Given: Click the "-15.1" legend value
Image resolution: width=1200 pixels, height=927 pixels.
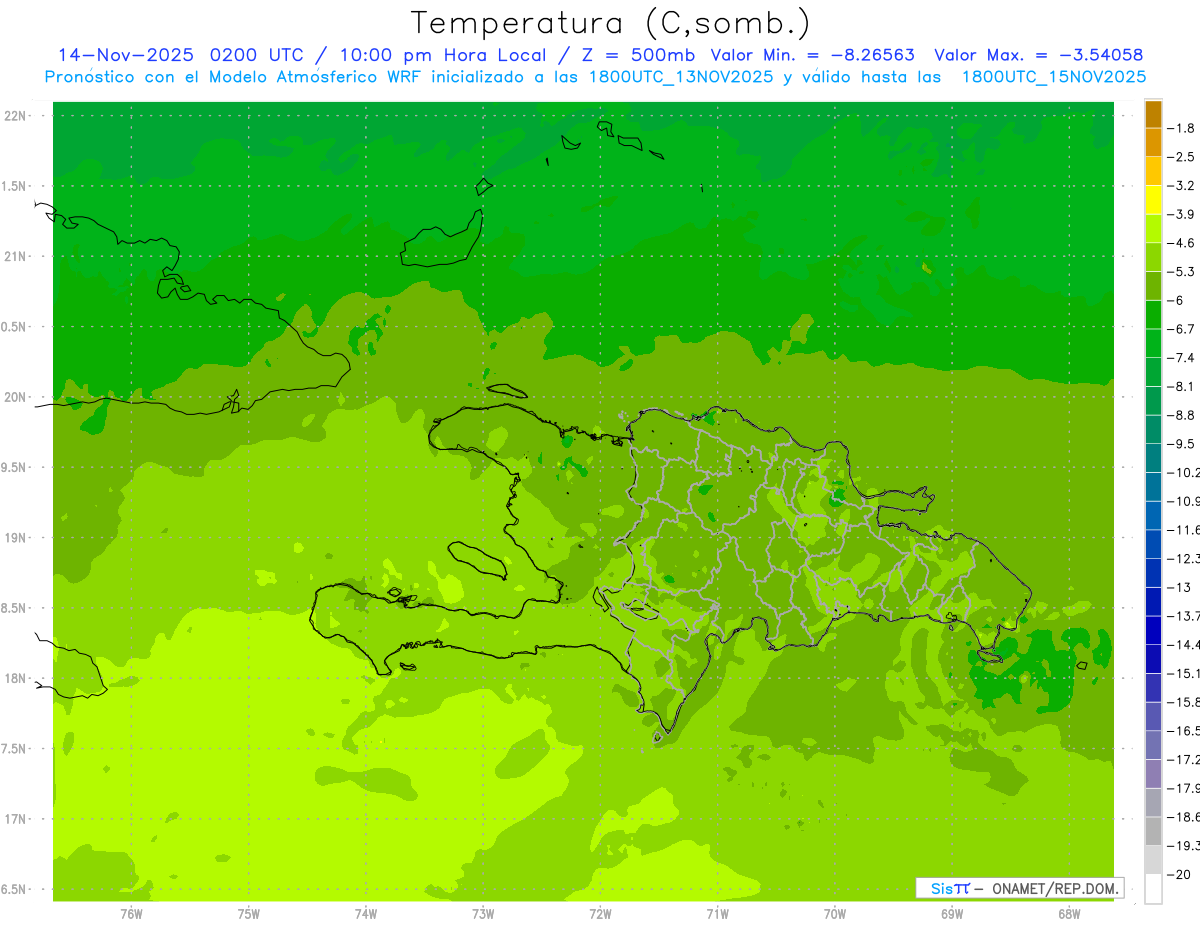Looking at the screenshot, I should point(1183,674).
